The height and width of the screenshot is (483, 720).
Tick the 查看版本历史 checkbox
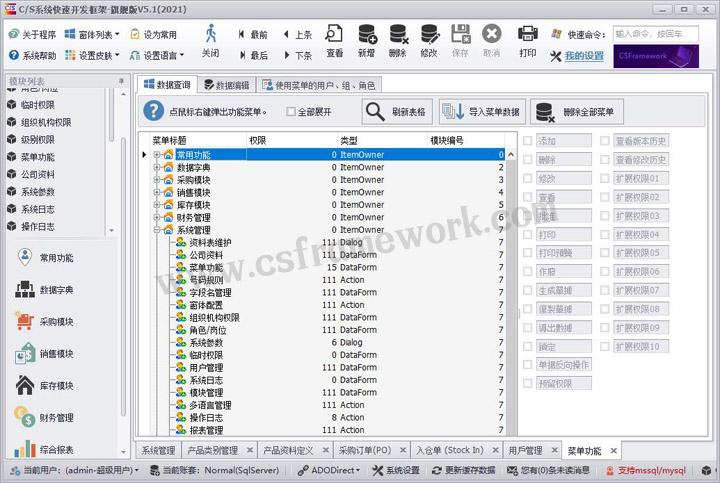pyautogui.click(x=605, y=141)
